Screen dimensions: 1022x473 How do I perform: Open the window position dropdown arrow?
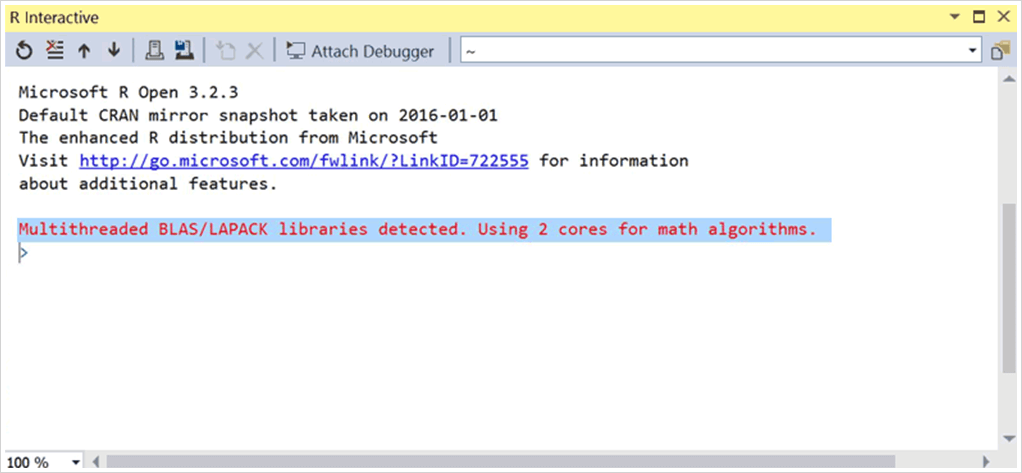click(955, 17)
